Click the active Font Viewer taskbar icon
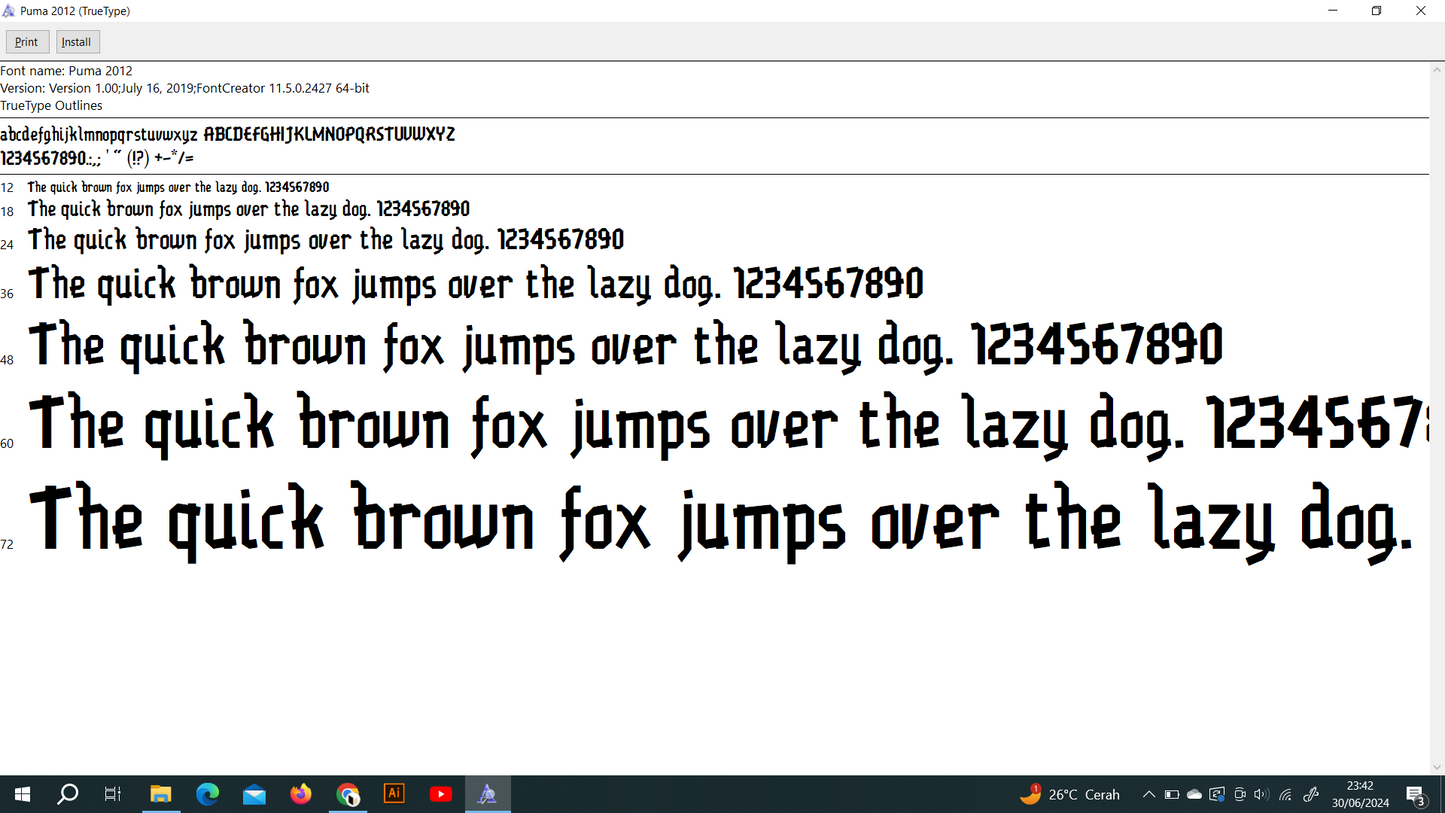This screenshot has width=1445, height=813. click(x=488, y=793)
